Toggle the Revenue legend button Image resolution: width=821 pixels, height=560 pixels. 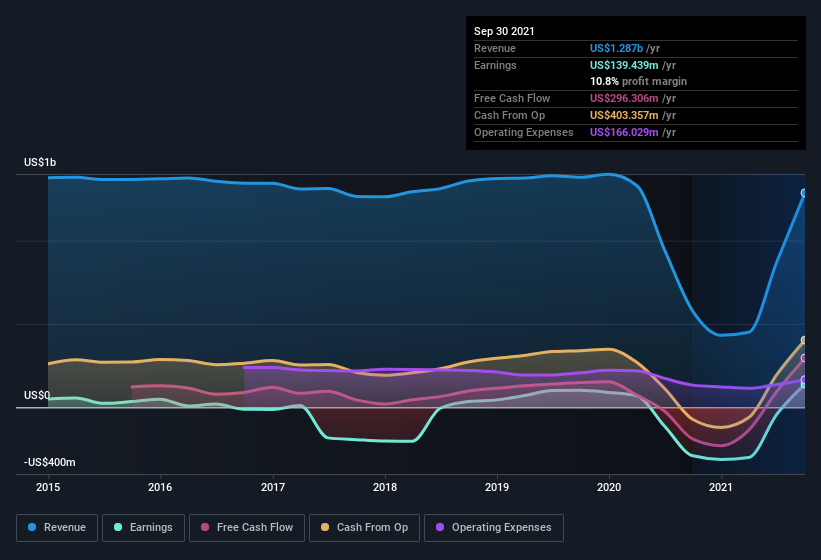click(57, 528)
